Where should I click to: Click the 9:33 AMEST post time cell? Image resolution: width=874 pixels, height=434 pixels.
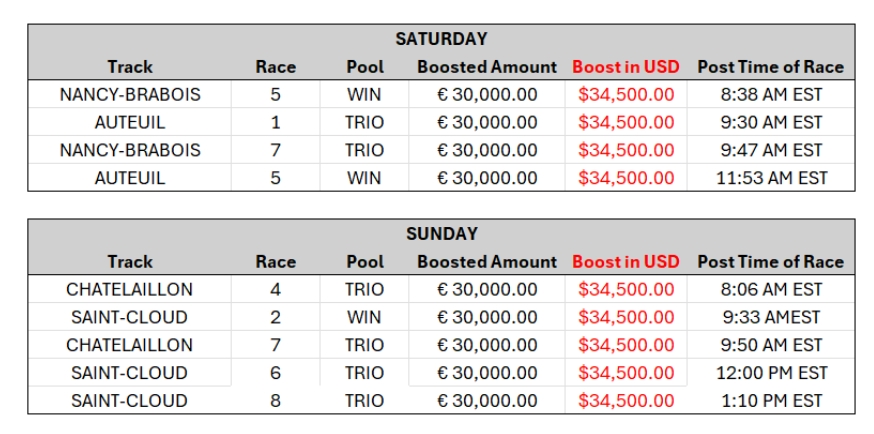(770, 318)
